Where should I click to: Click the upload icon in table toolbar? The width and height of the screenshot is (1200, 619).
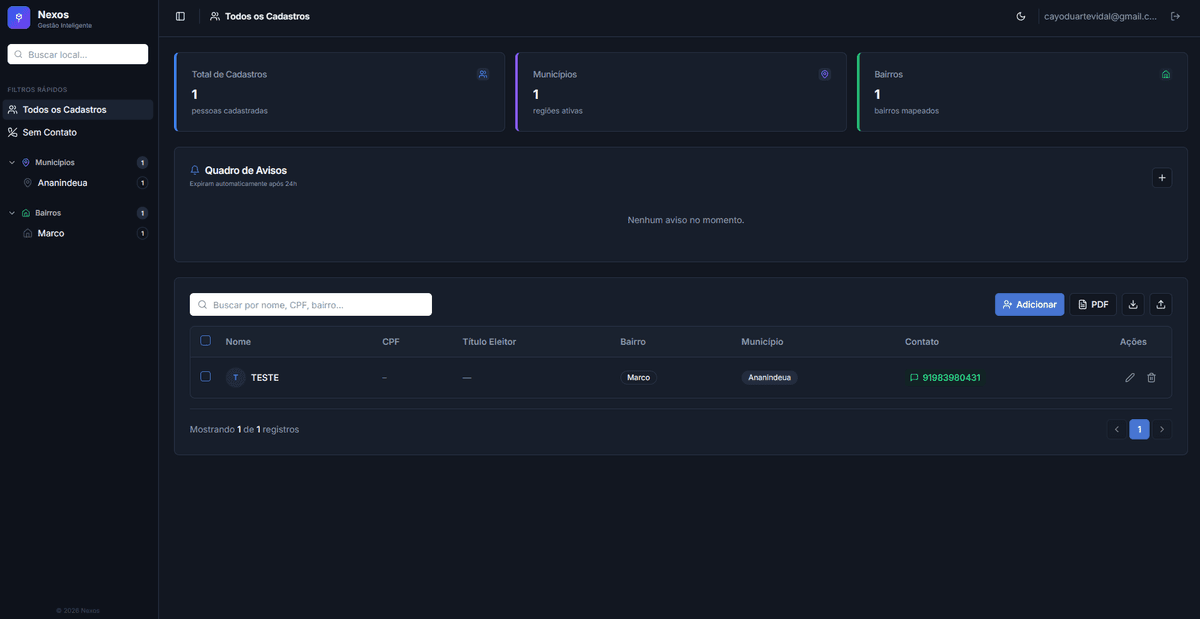[x=1161, y=305]
